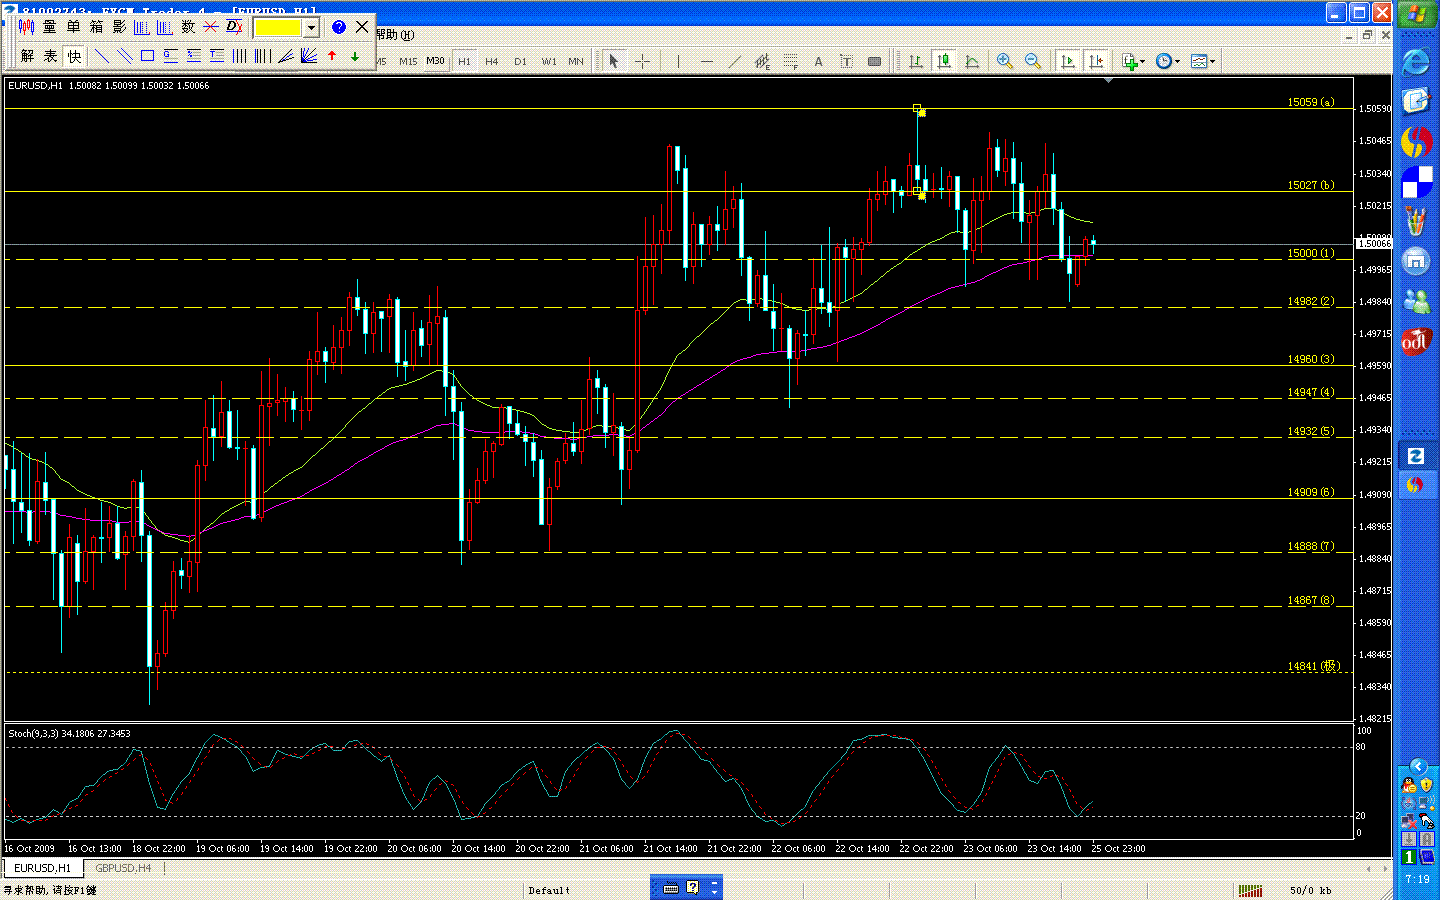Select the crosshair cursor tool
Image resolution: width=1440 pixels, height=900 pixels.
pyautogui.click(x=642, y=61)
